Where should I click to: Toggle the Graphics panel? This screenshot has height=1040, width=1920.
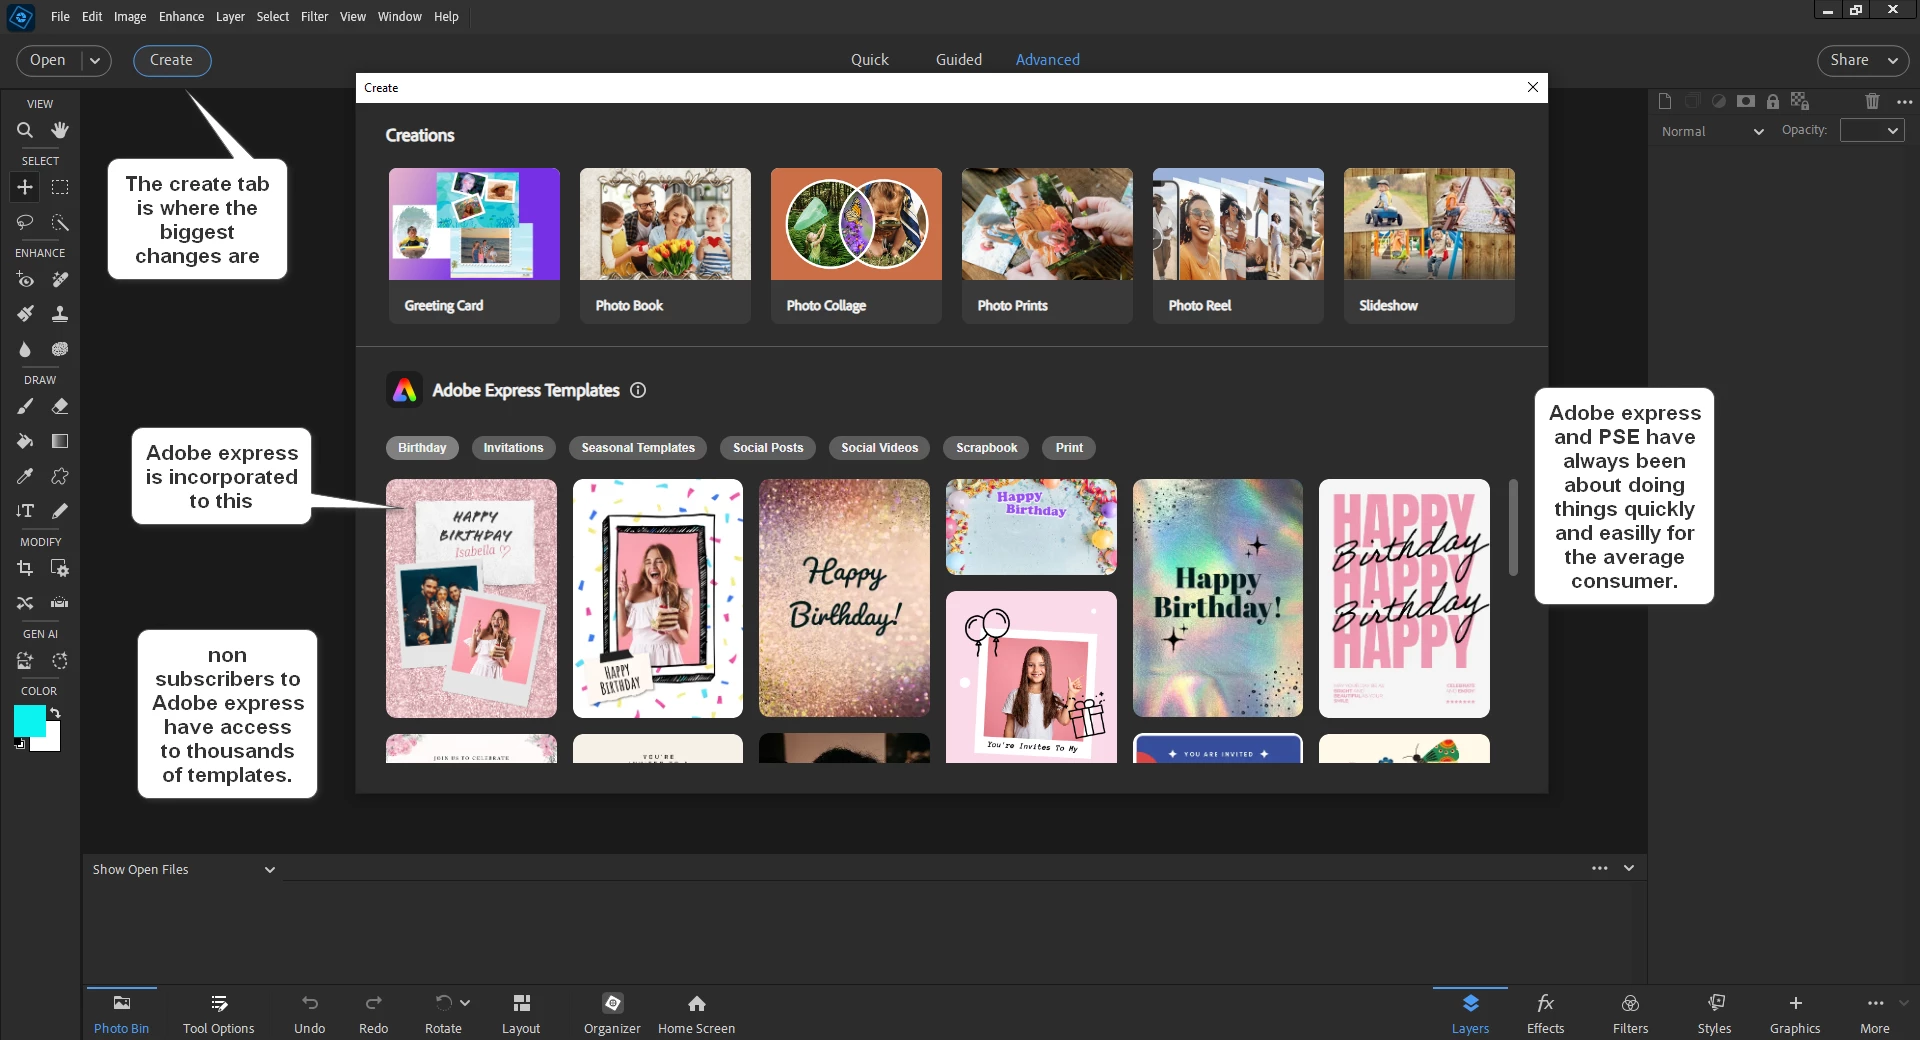[x=1795, y=1013]
